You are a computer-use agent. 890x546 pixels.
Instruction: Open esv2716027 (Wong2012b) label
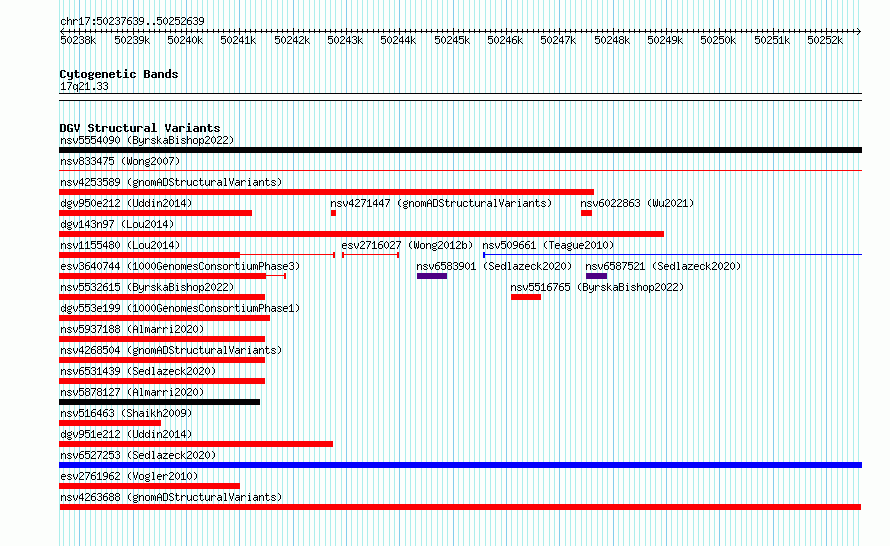[x=407, y=245]
